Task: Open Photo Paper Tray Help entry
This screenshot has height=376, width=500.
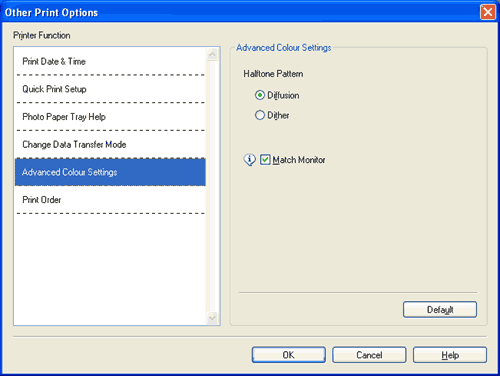Action: coord(110,117)
